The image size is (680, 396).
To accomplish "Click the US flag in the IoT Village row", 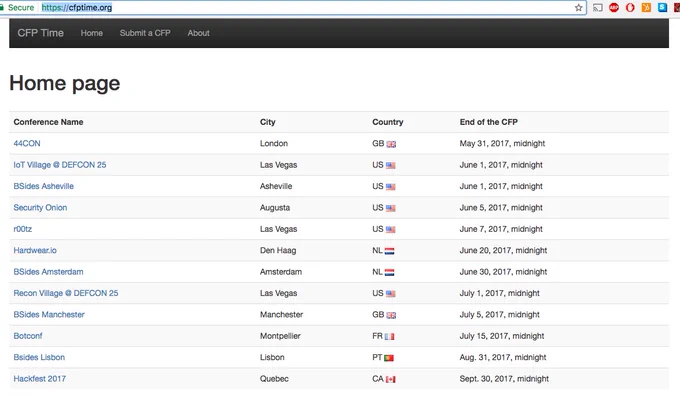I will 390,165.
